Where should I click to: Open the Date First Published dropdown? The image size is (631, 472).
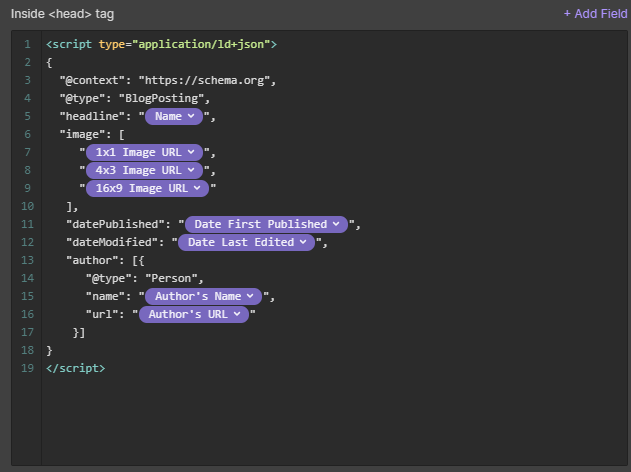267,224
